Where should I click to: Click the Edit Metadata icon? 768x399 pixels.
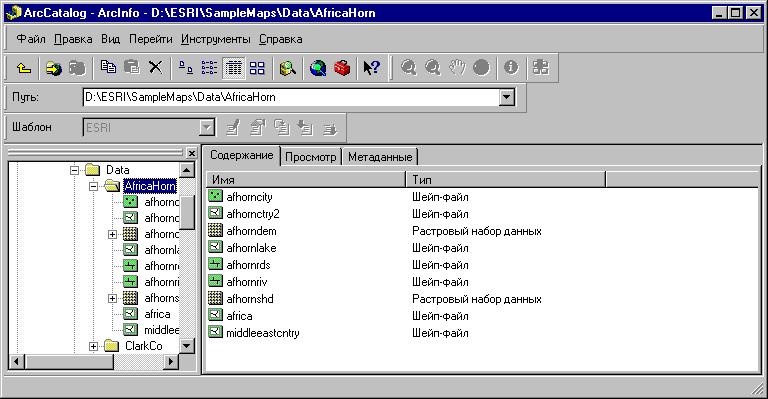[x=233, y=128]
